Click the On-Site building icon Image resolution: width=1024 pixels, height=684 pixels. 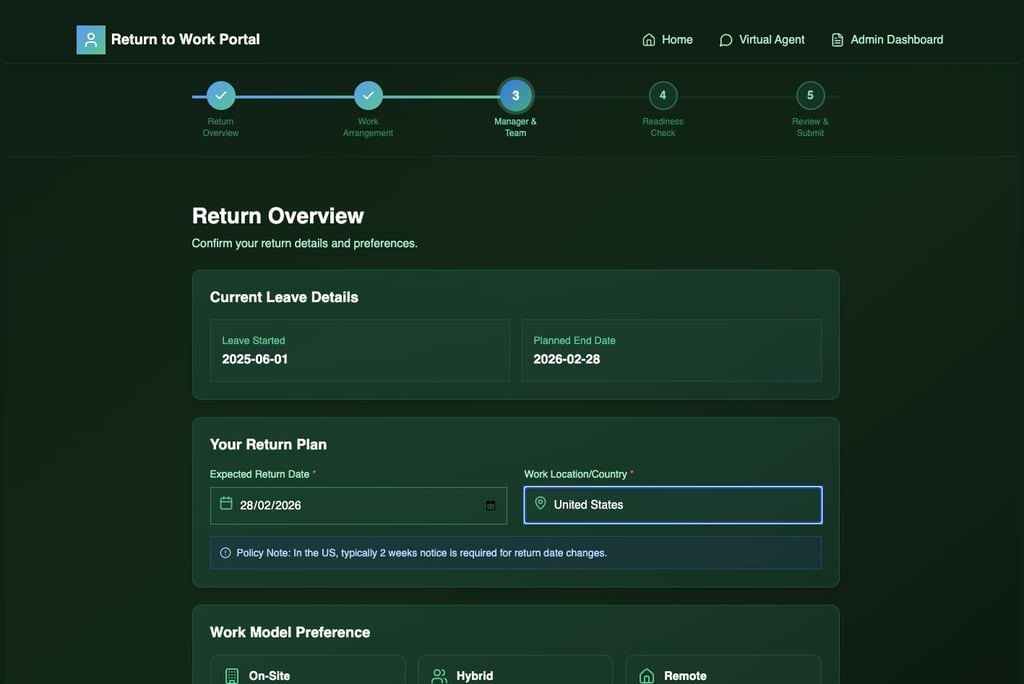coord(232,676)
